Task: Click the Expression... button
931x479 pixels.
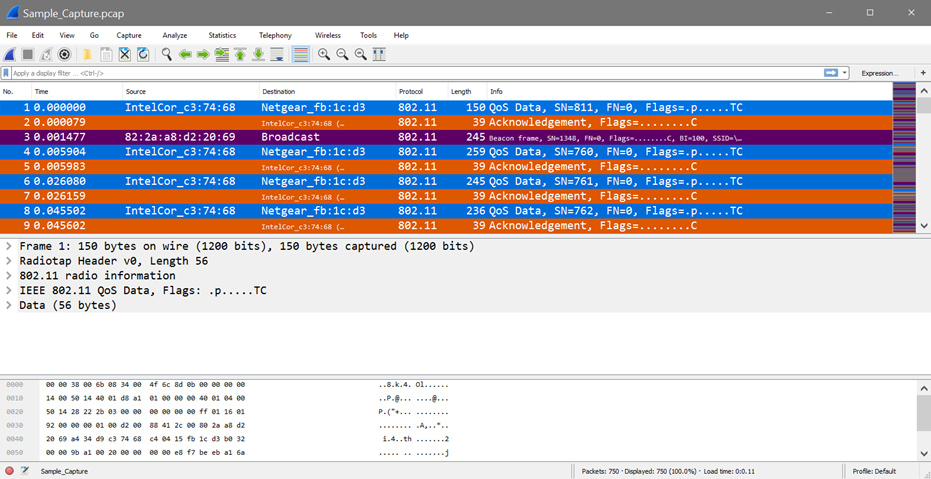Action: point(880,73)
